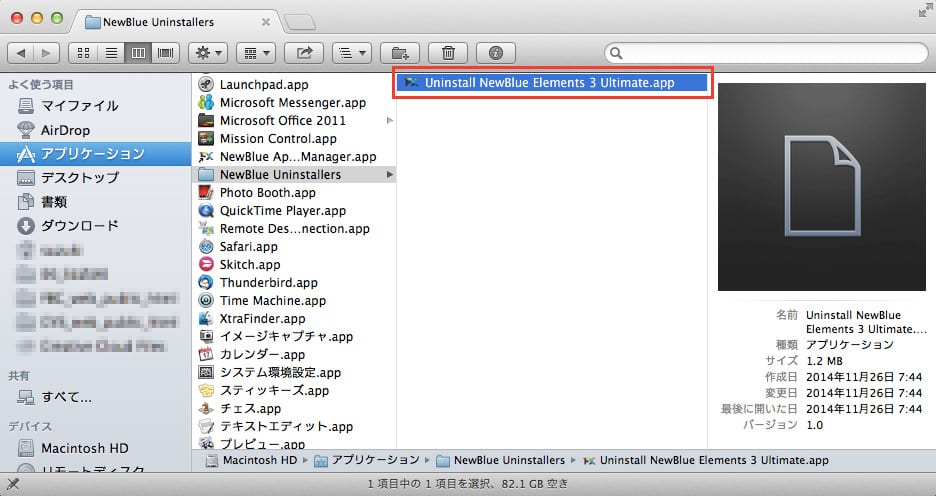936x496 pixels.
Task: Open AirDrop in the sidebar
Action: pyautogui.click(x=95, y=130)
